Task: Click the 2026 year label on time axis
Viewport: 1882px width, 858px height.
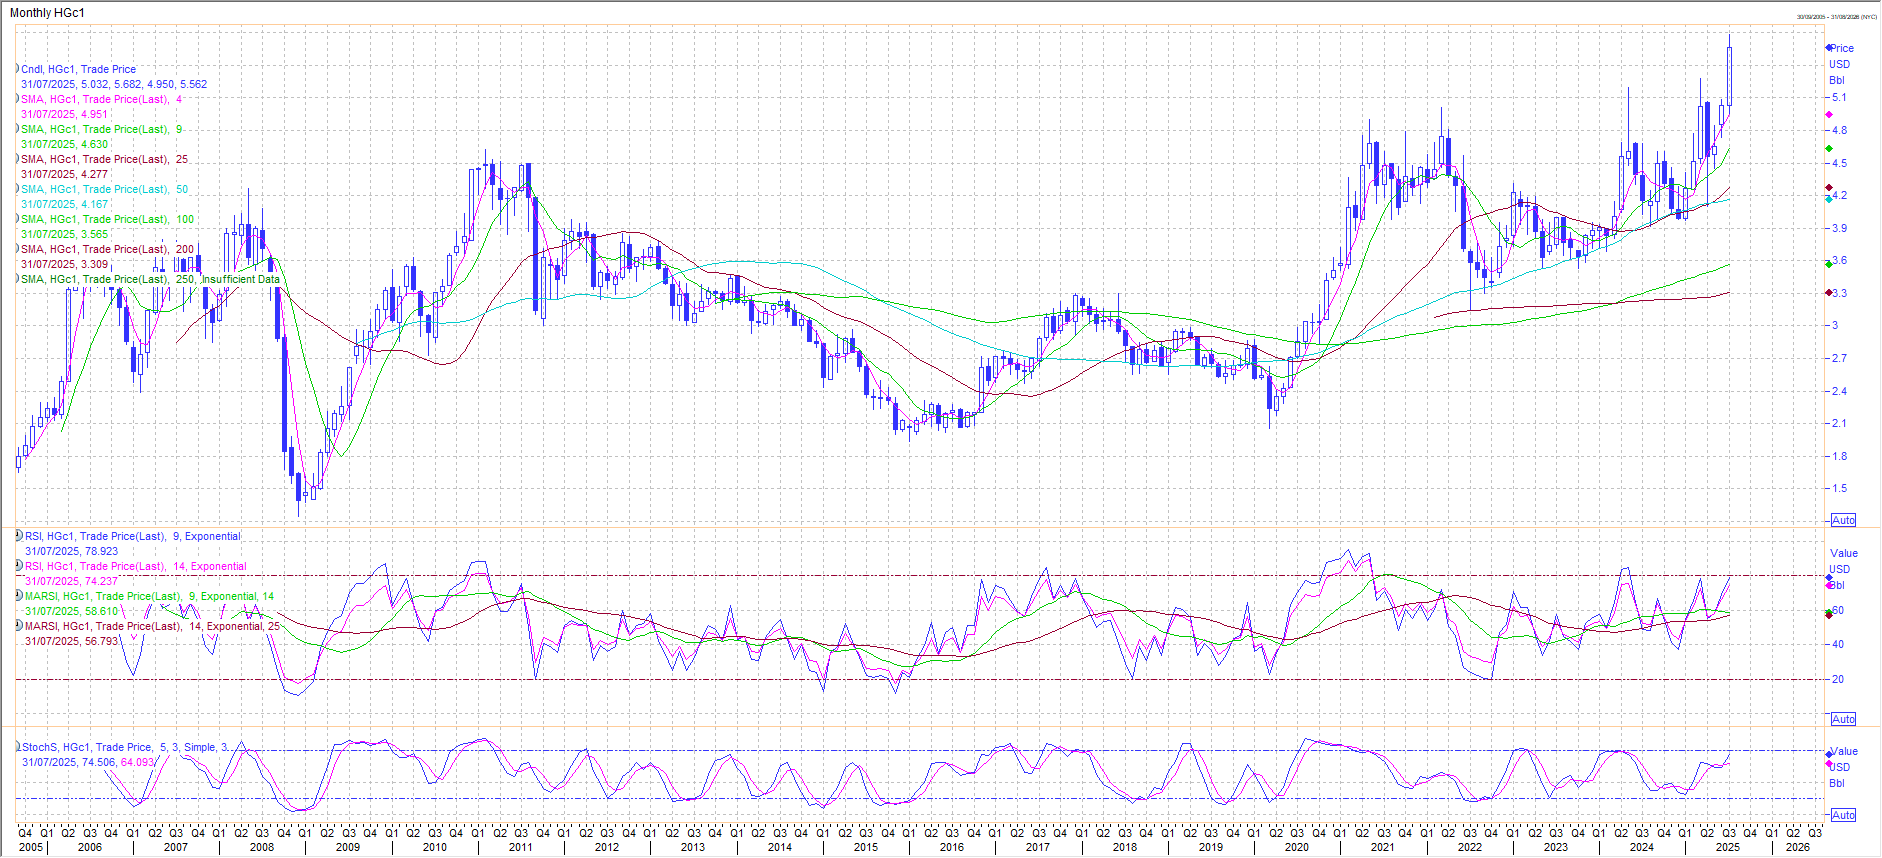Action: coord(1798,847)
